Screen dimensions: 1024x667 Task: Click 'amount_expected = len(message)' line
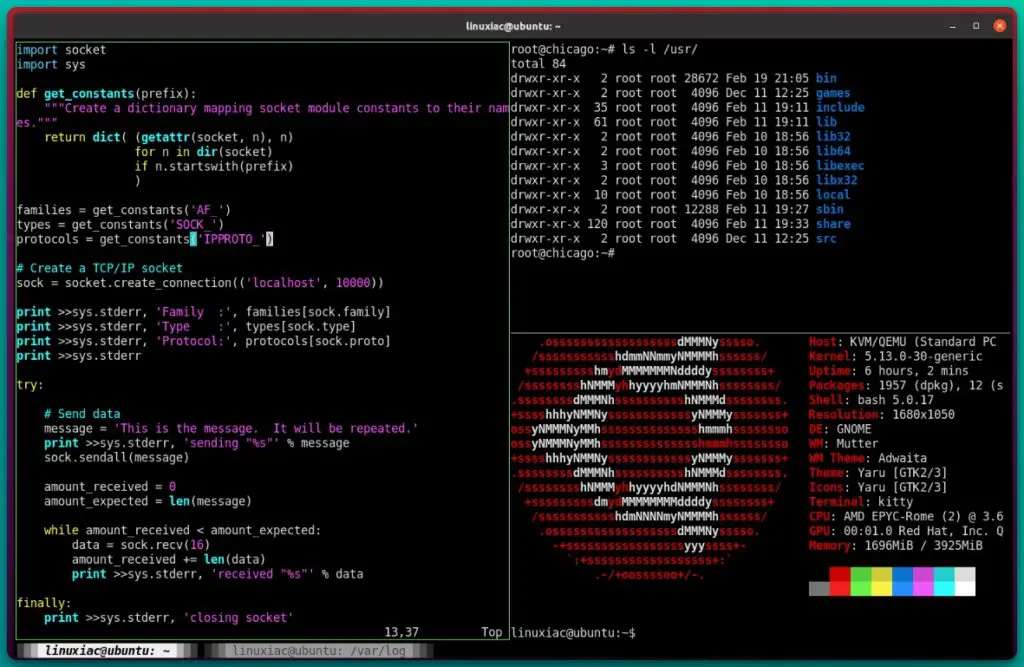pyautogui.click(x=148, y=501)
